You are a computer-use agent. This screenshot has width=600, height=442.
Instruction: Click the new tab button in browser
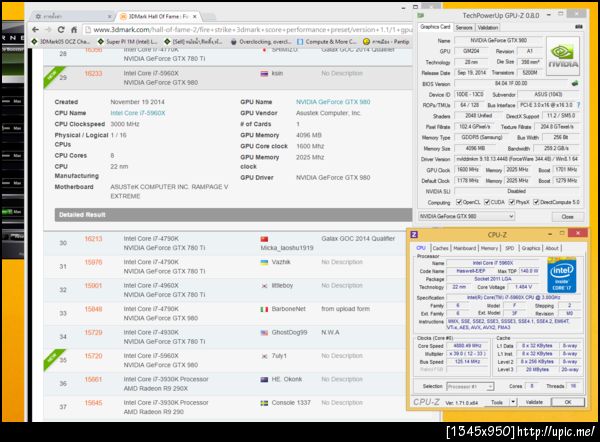point(209,16)
